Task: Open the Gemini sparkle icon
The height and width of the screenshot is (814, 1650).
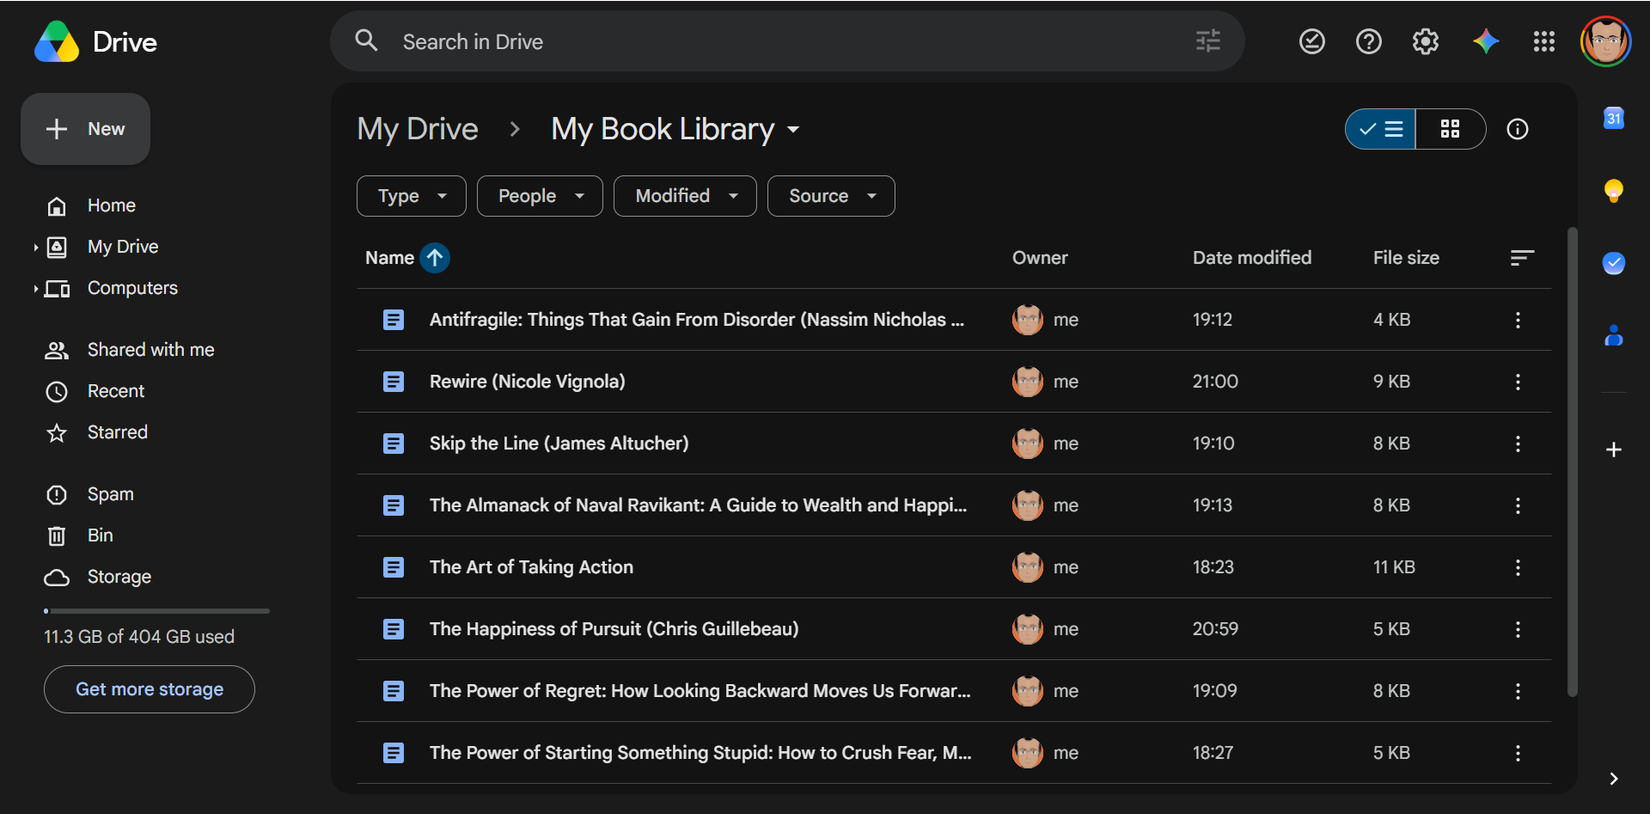Action: click(1486, 41)
